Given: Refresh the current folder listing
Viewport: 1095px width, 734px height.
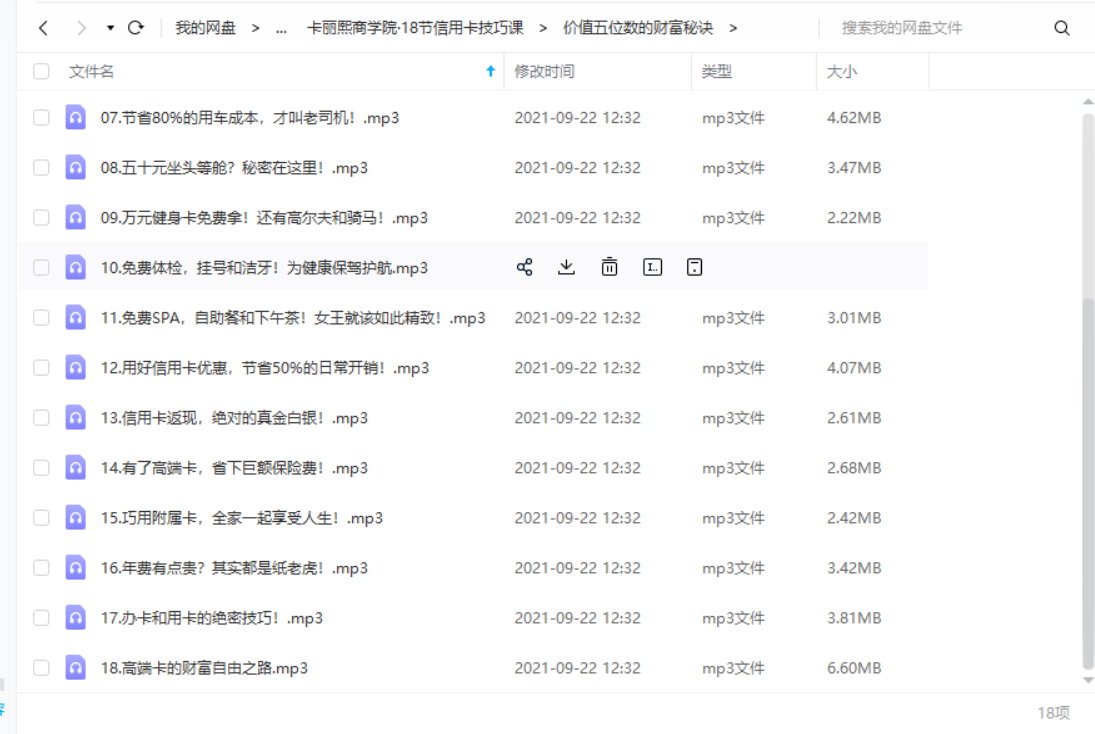Looking at the screenshot, I should 135,28.
